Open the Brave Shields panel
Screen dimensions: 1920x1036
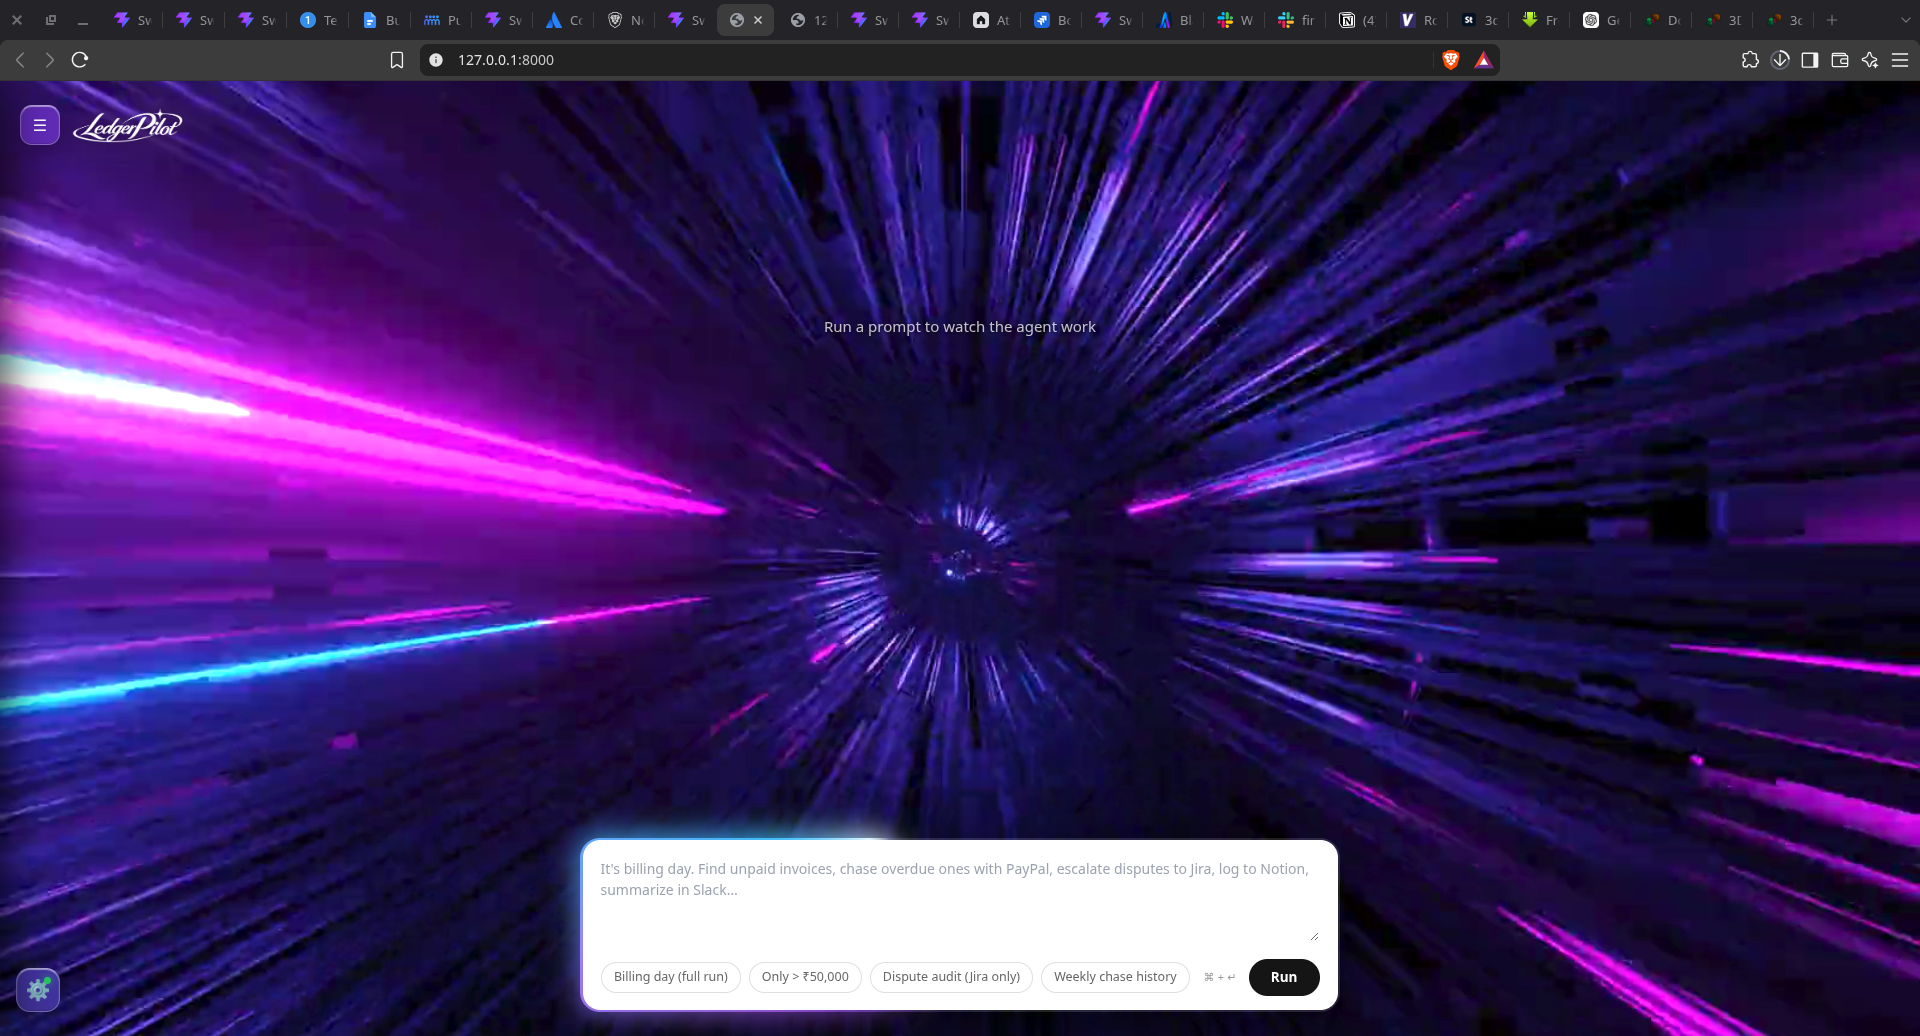click(1451, 60)
